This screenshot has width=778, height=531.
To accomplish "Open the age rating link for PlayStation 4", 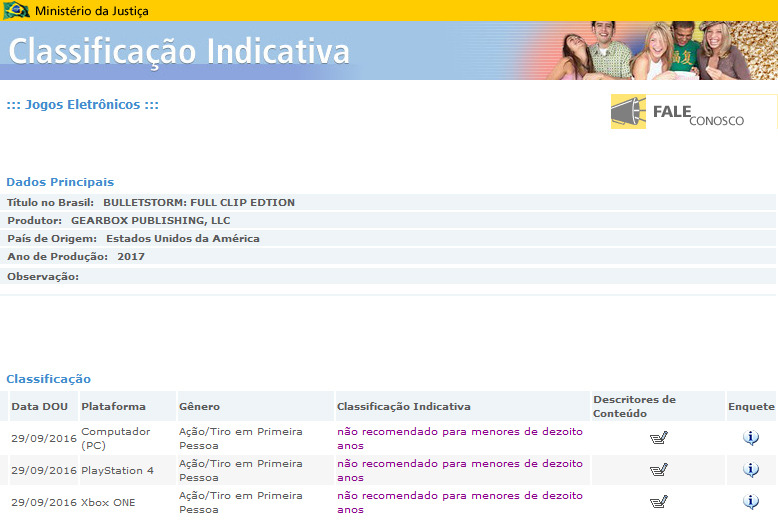I will (x=459, y=470).
